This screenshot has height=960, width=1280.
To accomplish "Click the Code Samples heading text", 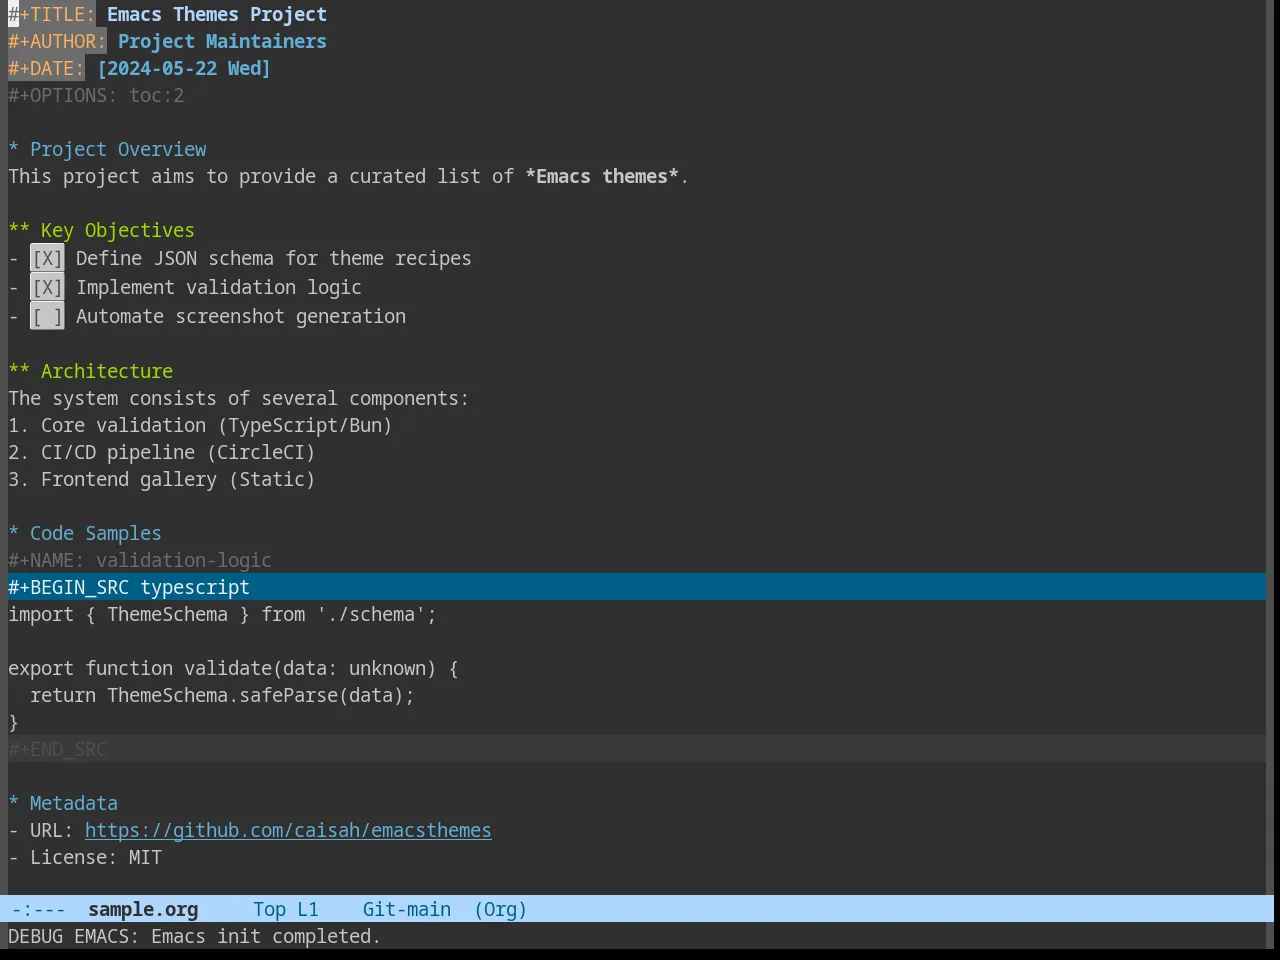I will 96,533.
